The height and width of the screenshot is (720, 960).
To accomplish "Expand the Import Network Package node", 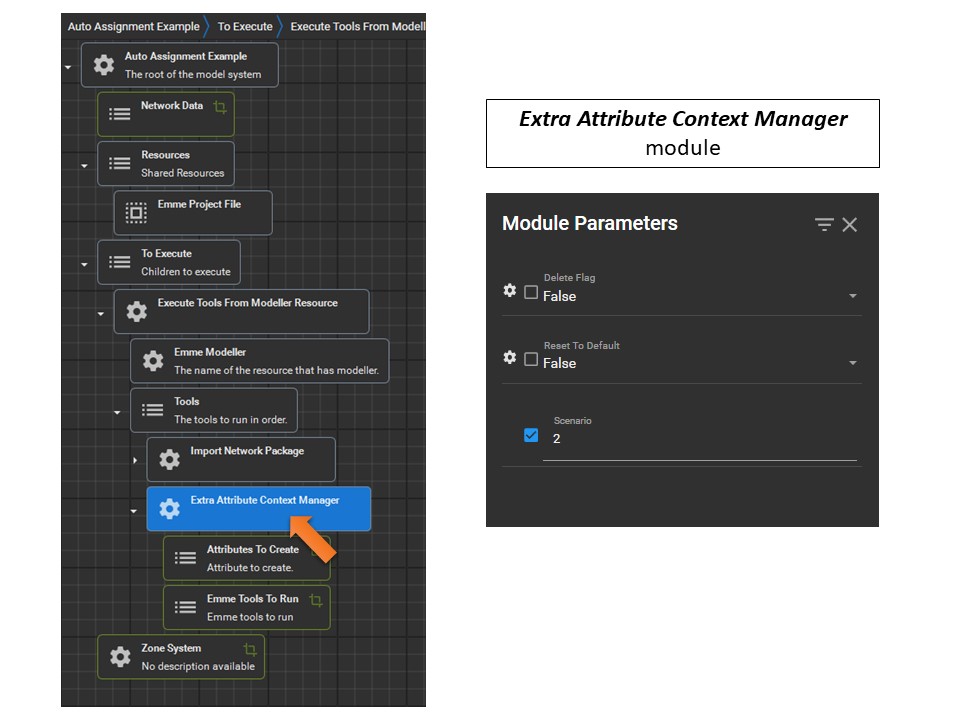I will (135, 460).
